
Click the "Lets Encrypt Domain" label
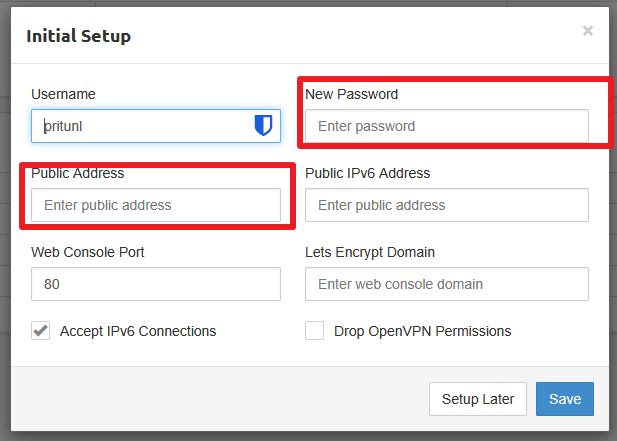tap(370, 252)
